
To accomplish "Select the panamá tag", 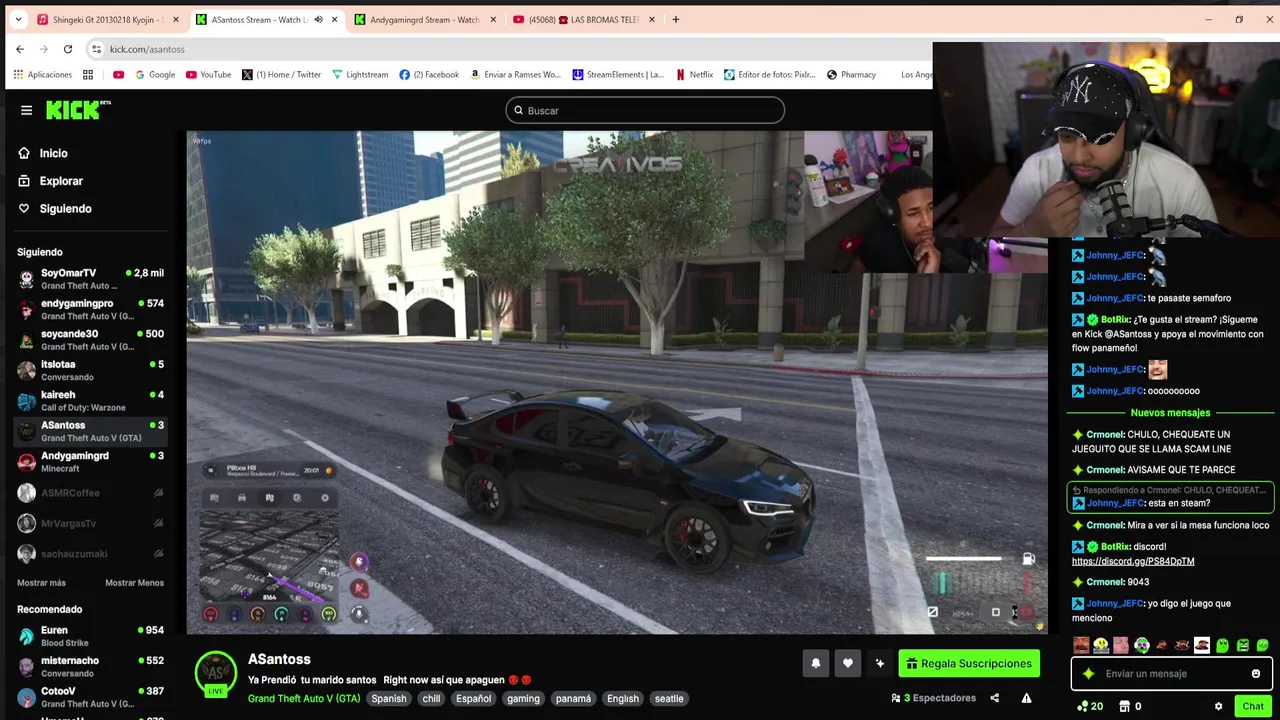I will (x=573, y=699).
